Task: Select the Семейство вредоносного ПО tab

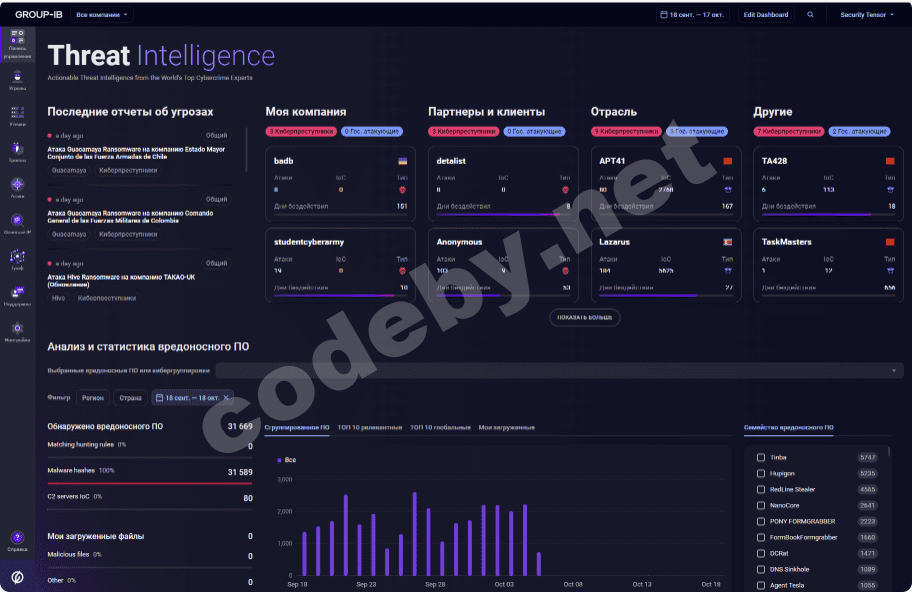Action: pos(788,427)
